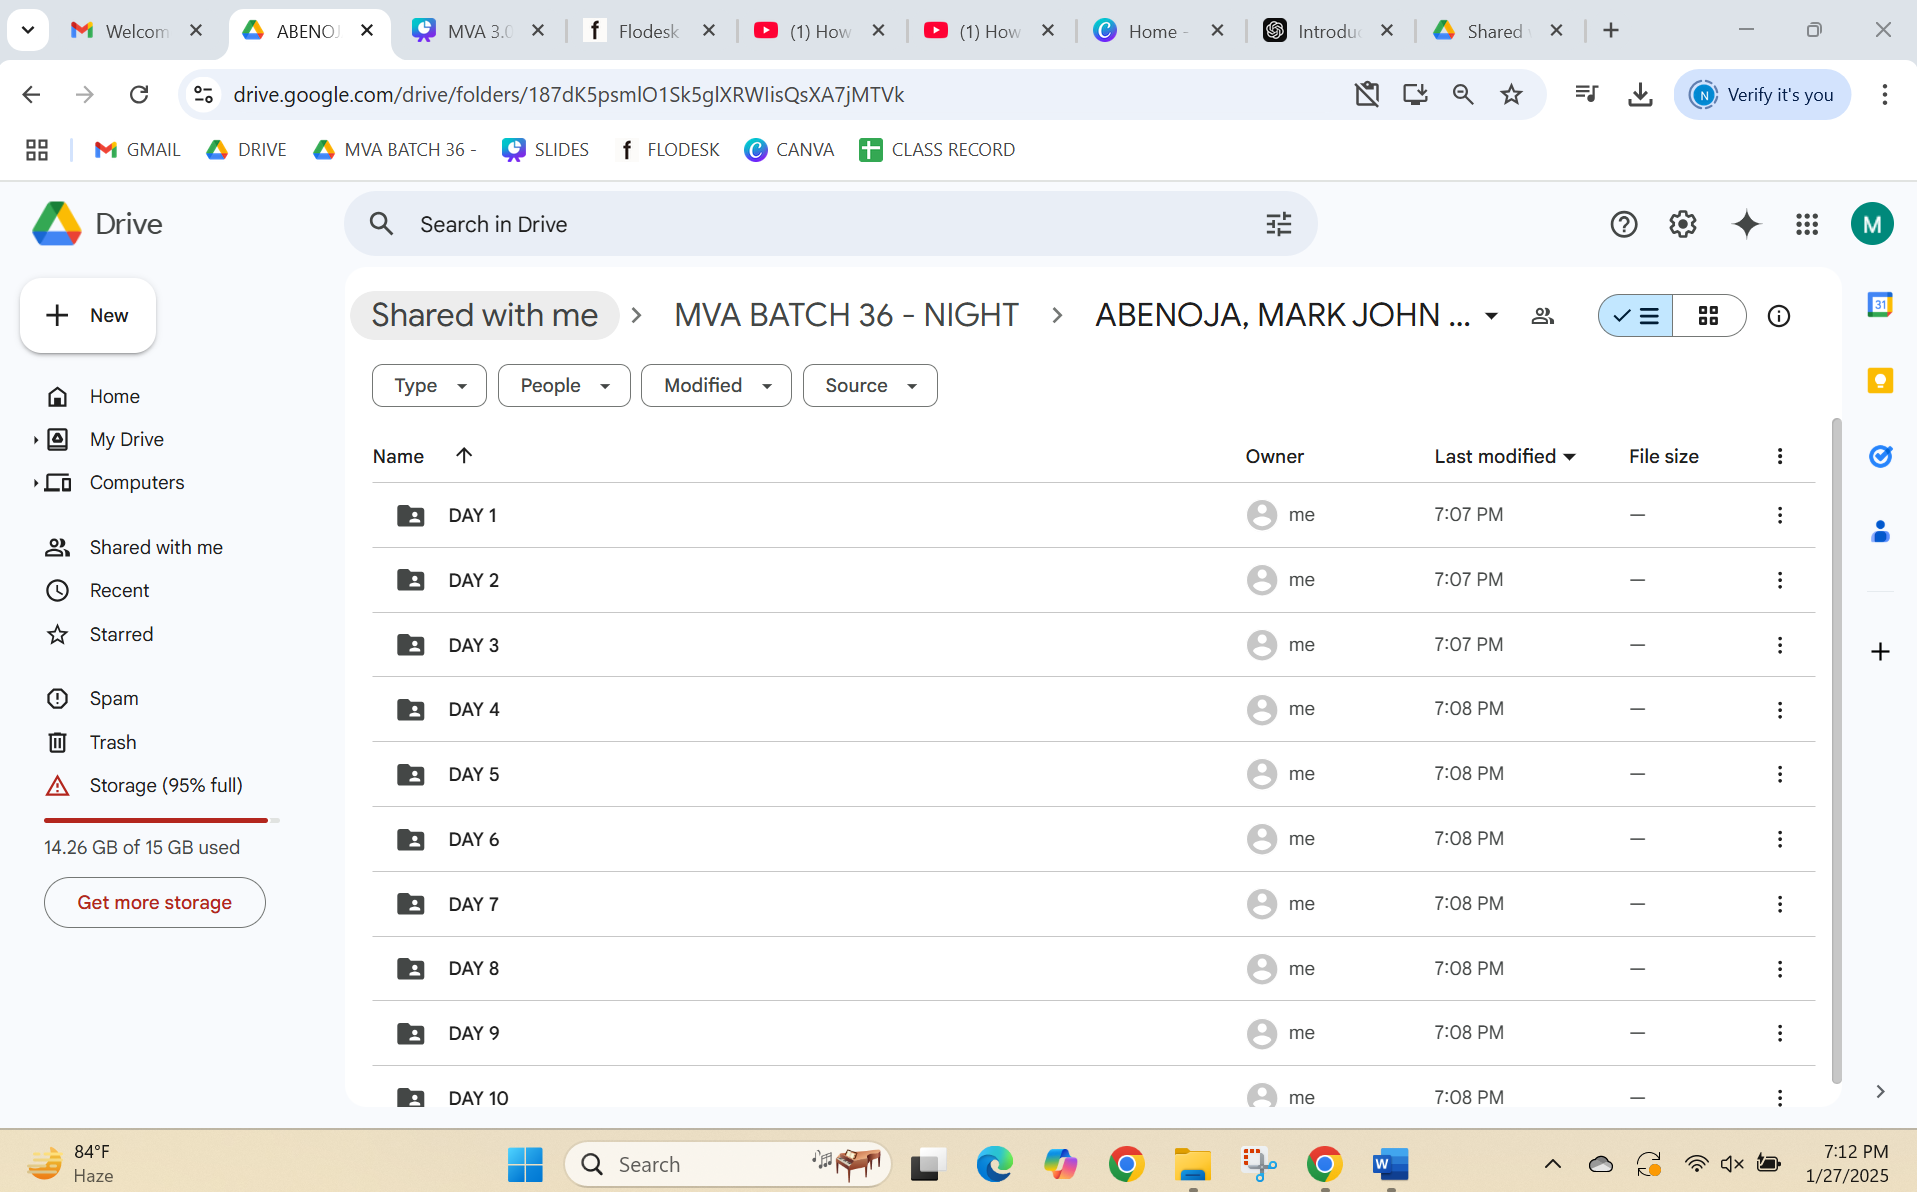Click Get more storage button
This screenshot has height=1192, width=1917.
[x=155, y=903]
